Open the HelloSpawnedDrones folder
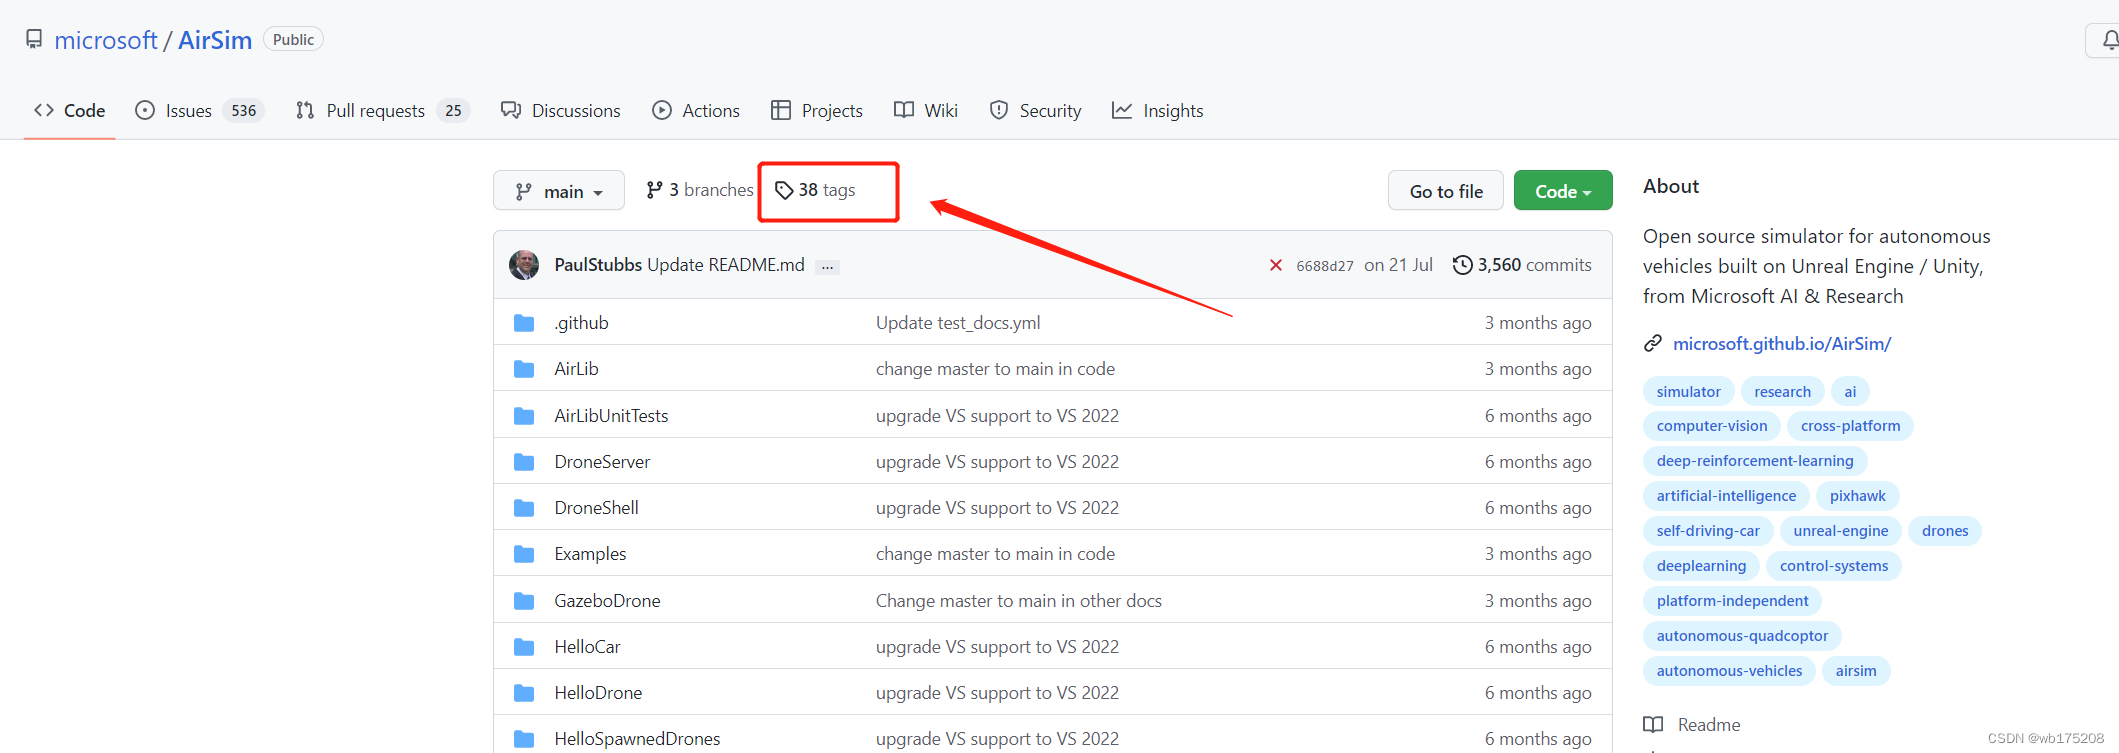Viewport: 2119px width, 753px height. pyautogui.click(x=637, y=739)
